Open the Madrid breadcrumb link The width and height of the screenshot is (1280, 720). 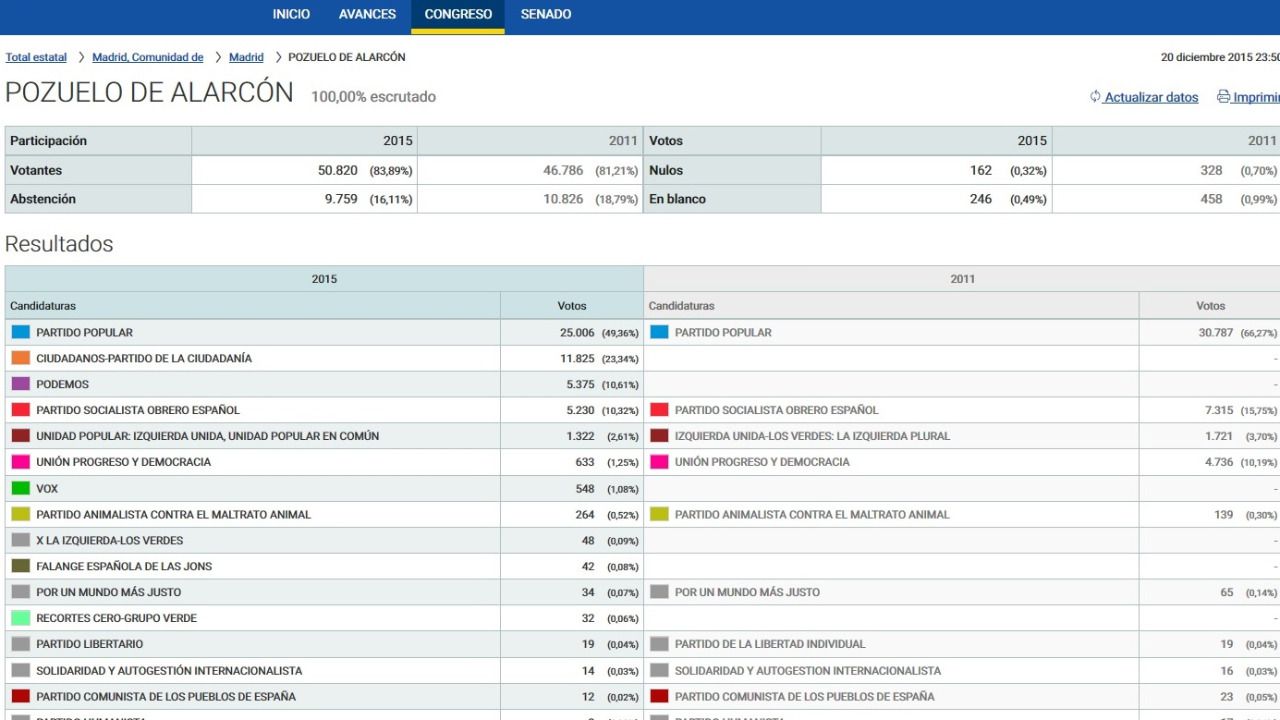tap(246, 57)
